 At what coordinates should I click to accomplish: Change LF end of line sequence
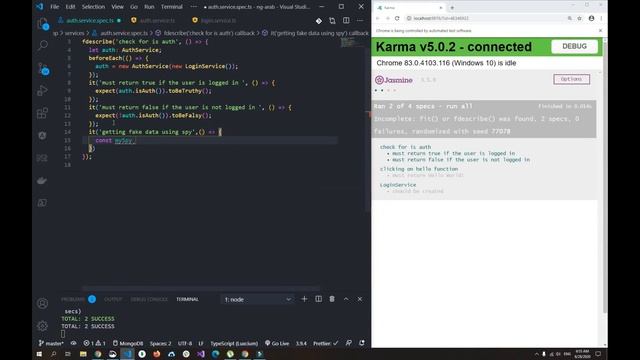[x=201, y=343]
